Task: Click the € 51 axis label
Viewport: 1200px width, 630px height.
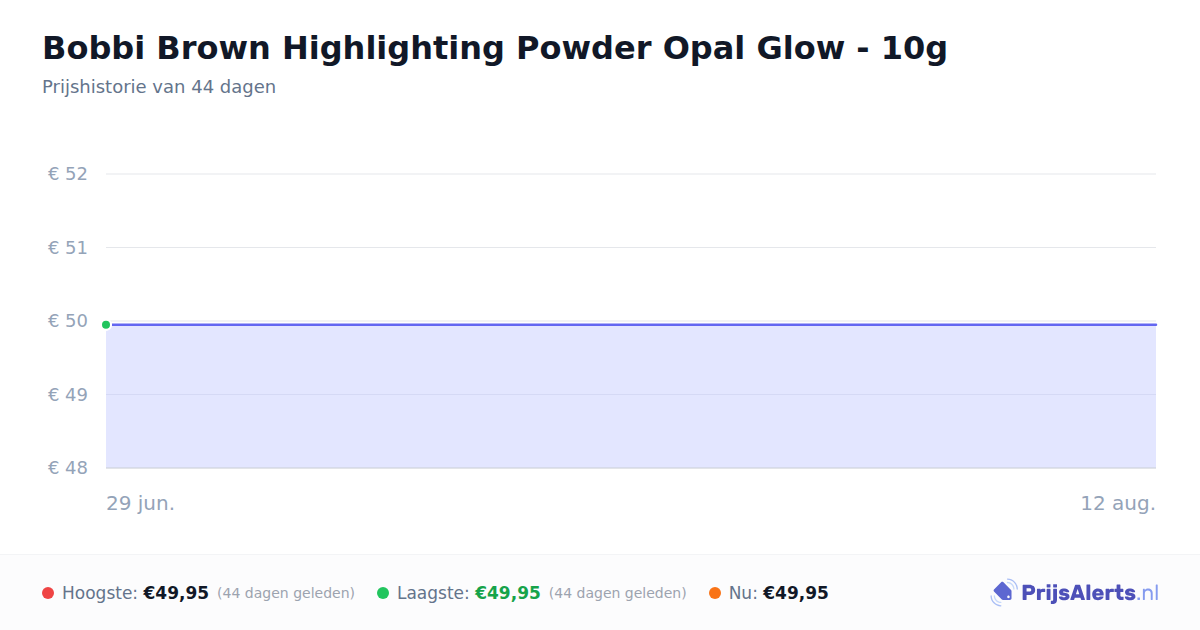Action: (68, 247)
